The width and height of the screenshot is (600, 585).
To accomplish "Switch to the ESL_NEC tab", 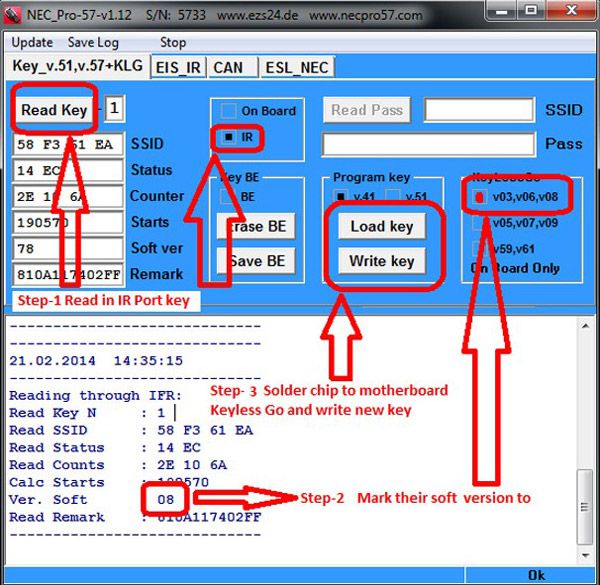I will tap(297, 68).
